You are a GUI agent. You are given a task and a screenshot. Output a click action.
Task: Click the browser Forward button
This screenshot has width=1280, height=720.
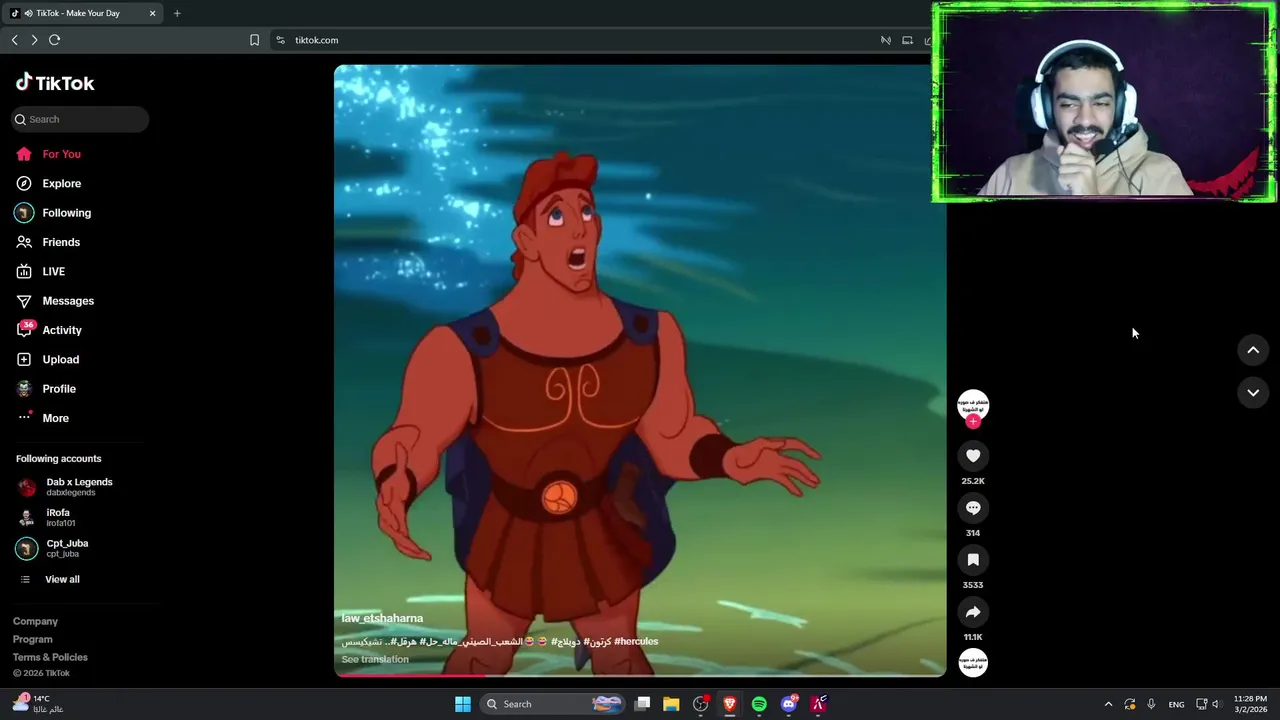point(34,40)
